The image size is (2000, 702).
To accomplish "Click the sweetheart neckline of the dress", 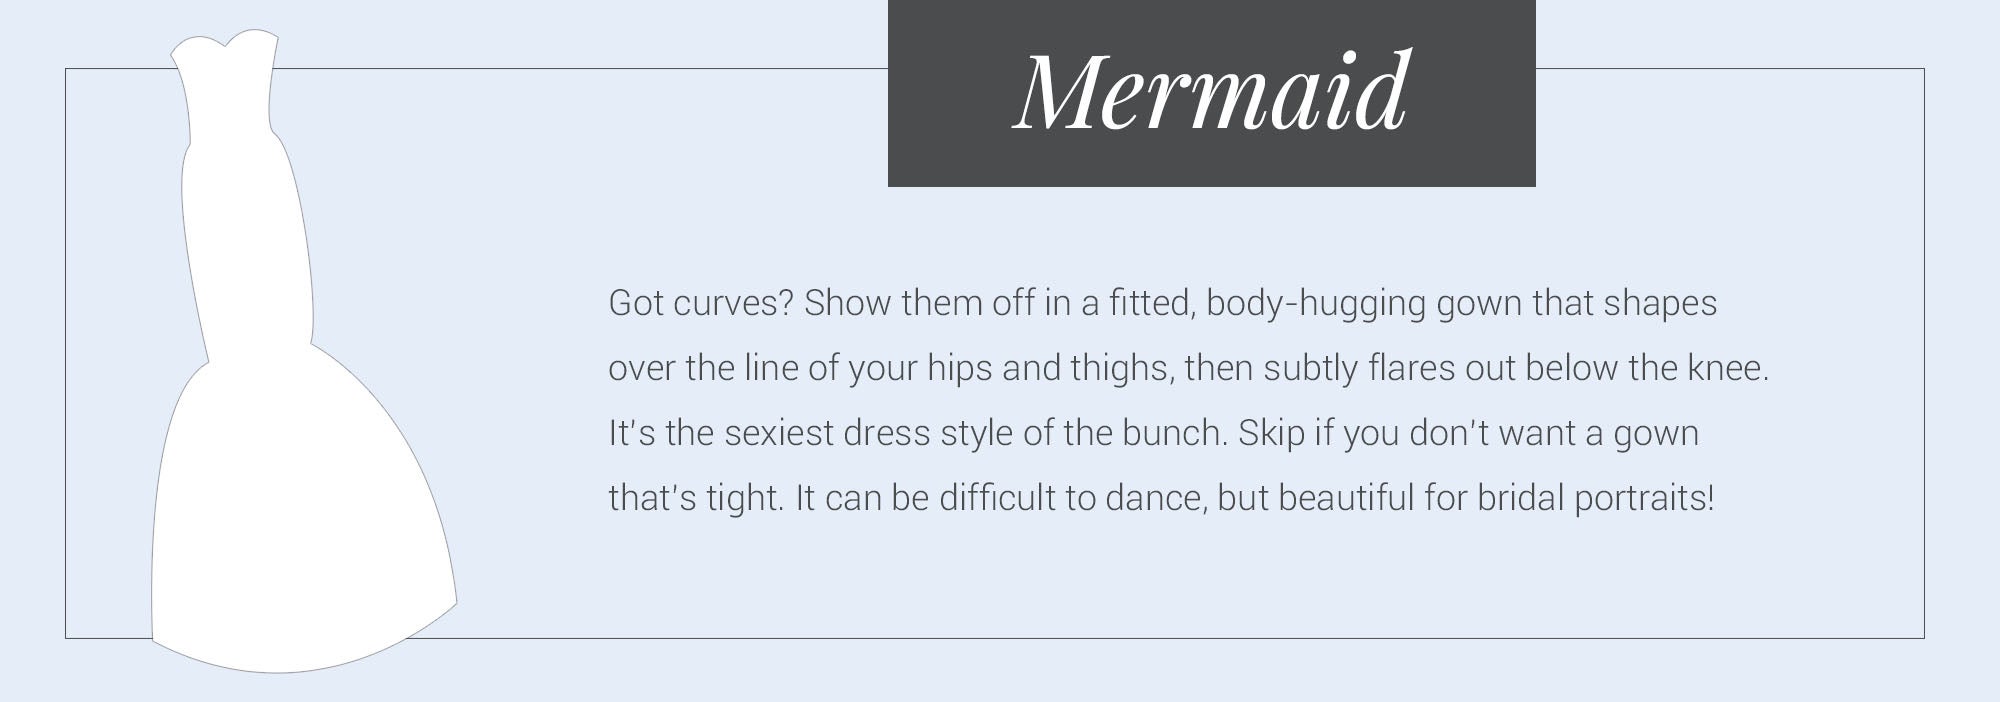I will [x=225, y=45].
